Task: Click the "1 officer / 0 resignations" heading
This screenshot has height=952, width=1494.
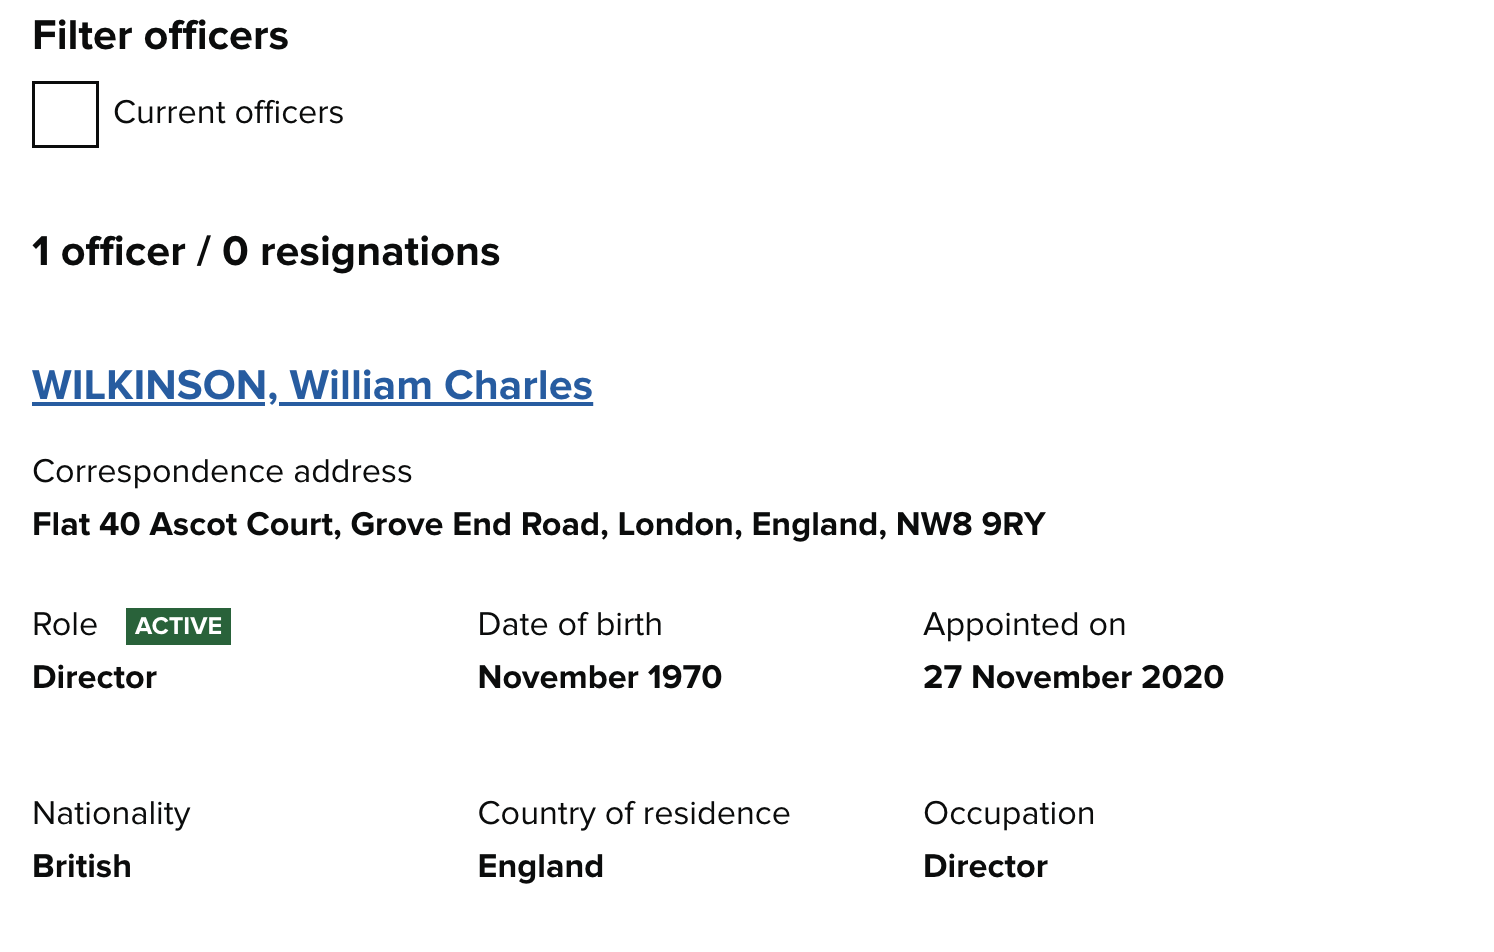Action: click(x=265, y=252)
